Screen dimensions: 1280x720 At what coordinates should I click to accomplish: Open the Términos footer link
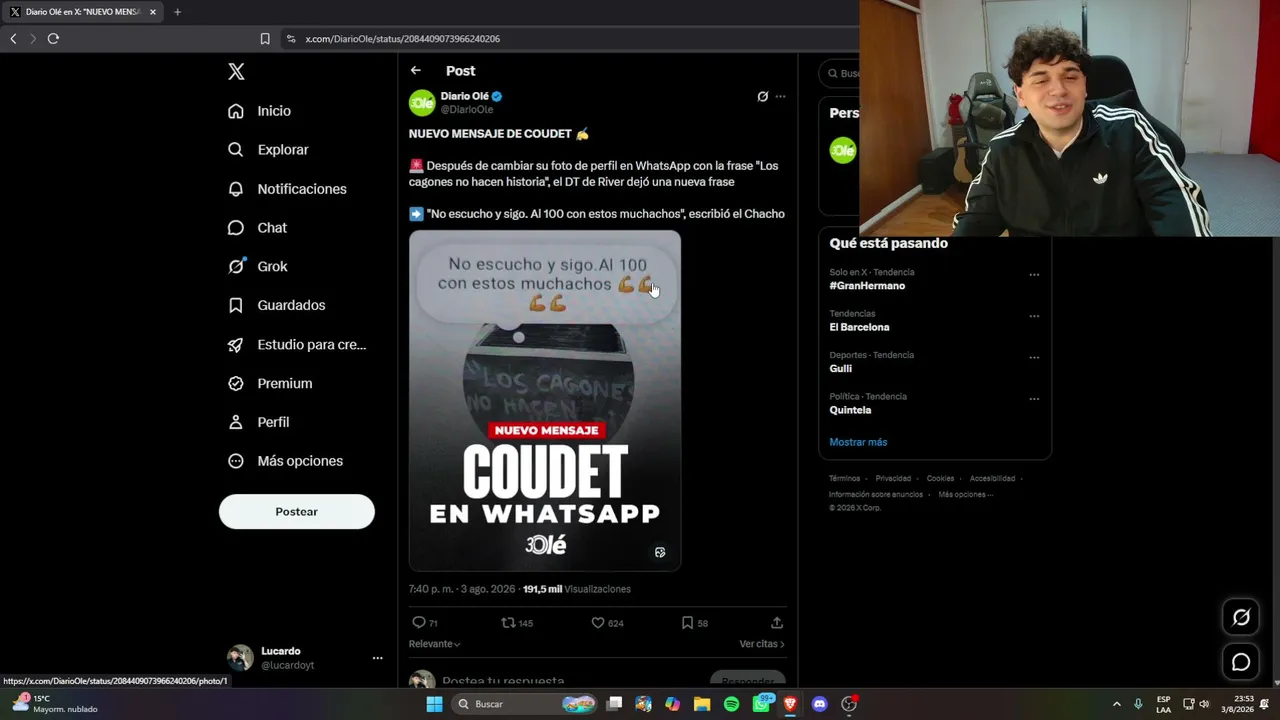pyautogui.click(x=844, y=478)
